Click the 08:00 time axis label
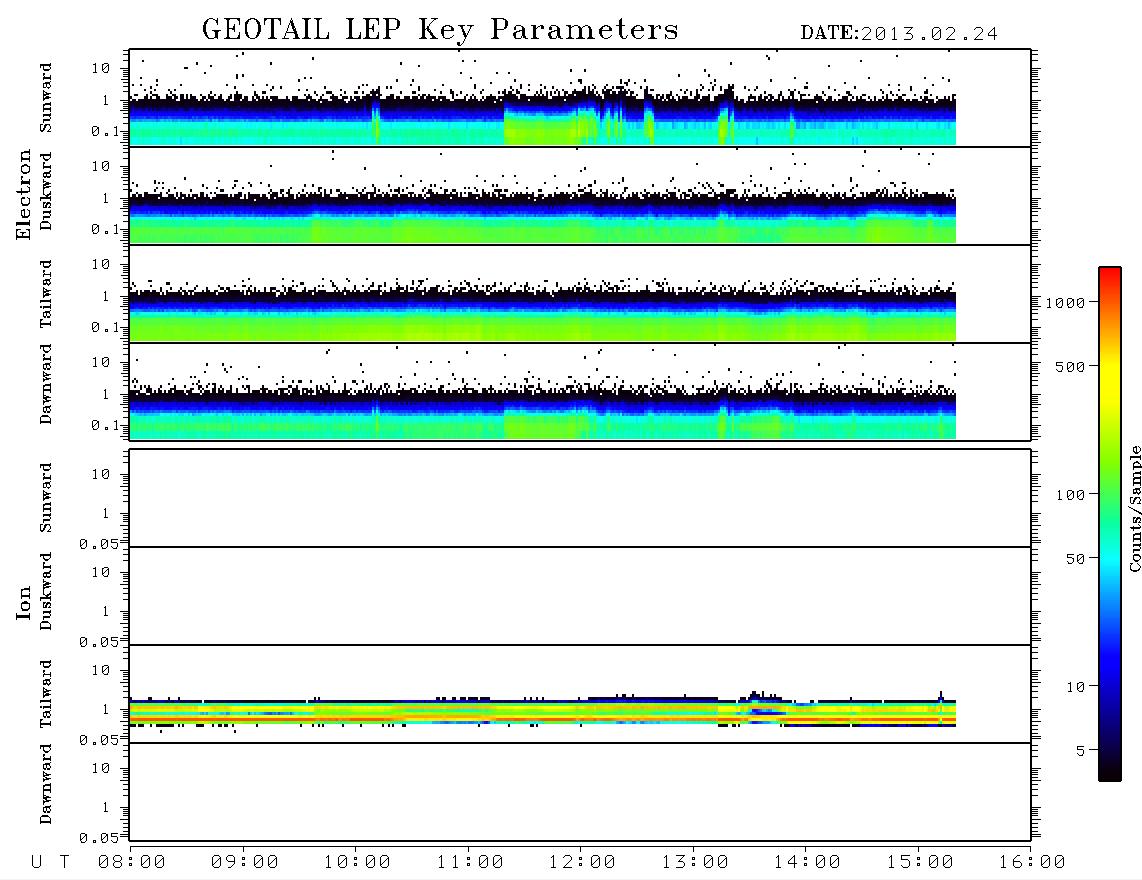The width and height of the screenshot is (1142, 880). (132, 862)
